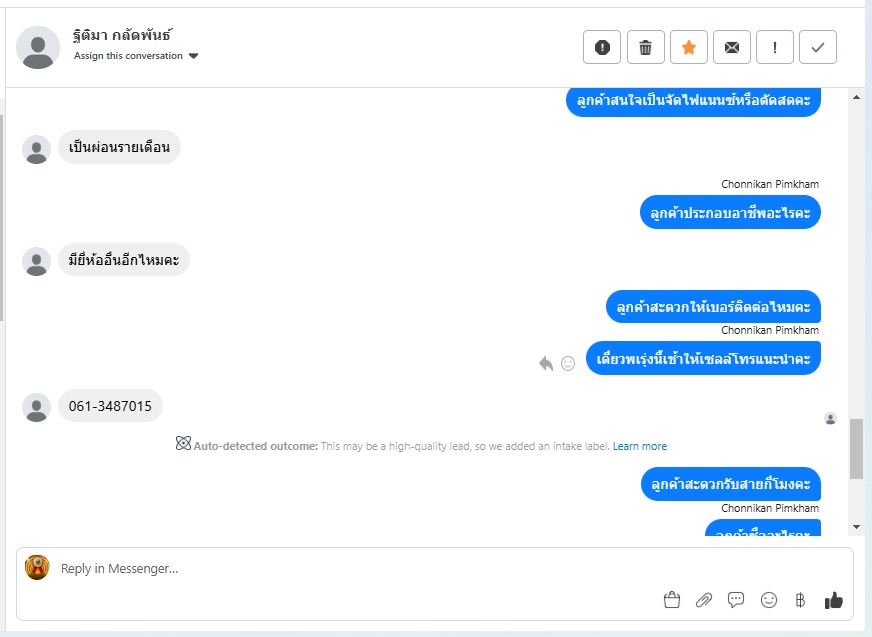Open saved replies speech bubble icon
This screenshot has width=872, height=637.
pyautogui.click(x=736, y=600)
